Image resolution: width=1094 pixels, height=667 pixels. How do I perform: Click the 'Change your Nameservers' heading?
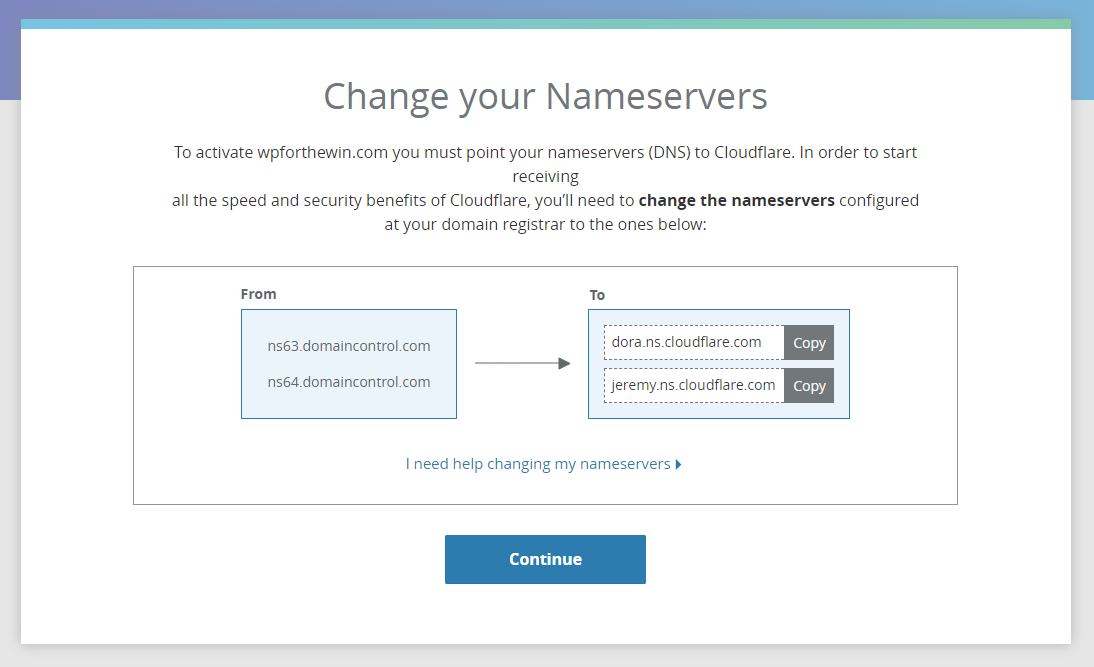coord(545,97)
